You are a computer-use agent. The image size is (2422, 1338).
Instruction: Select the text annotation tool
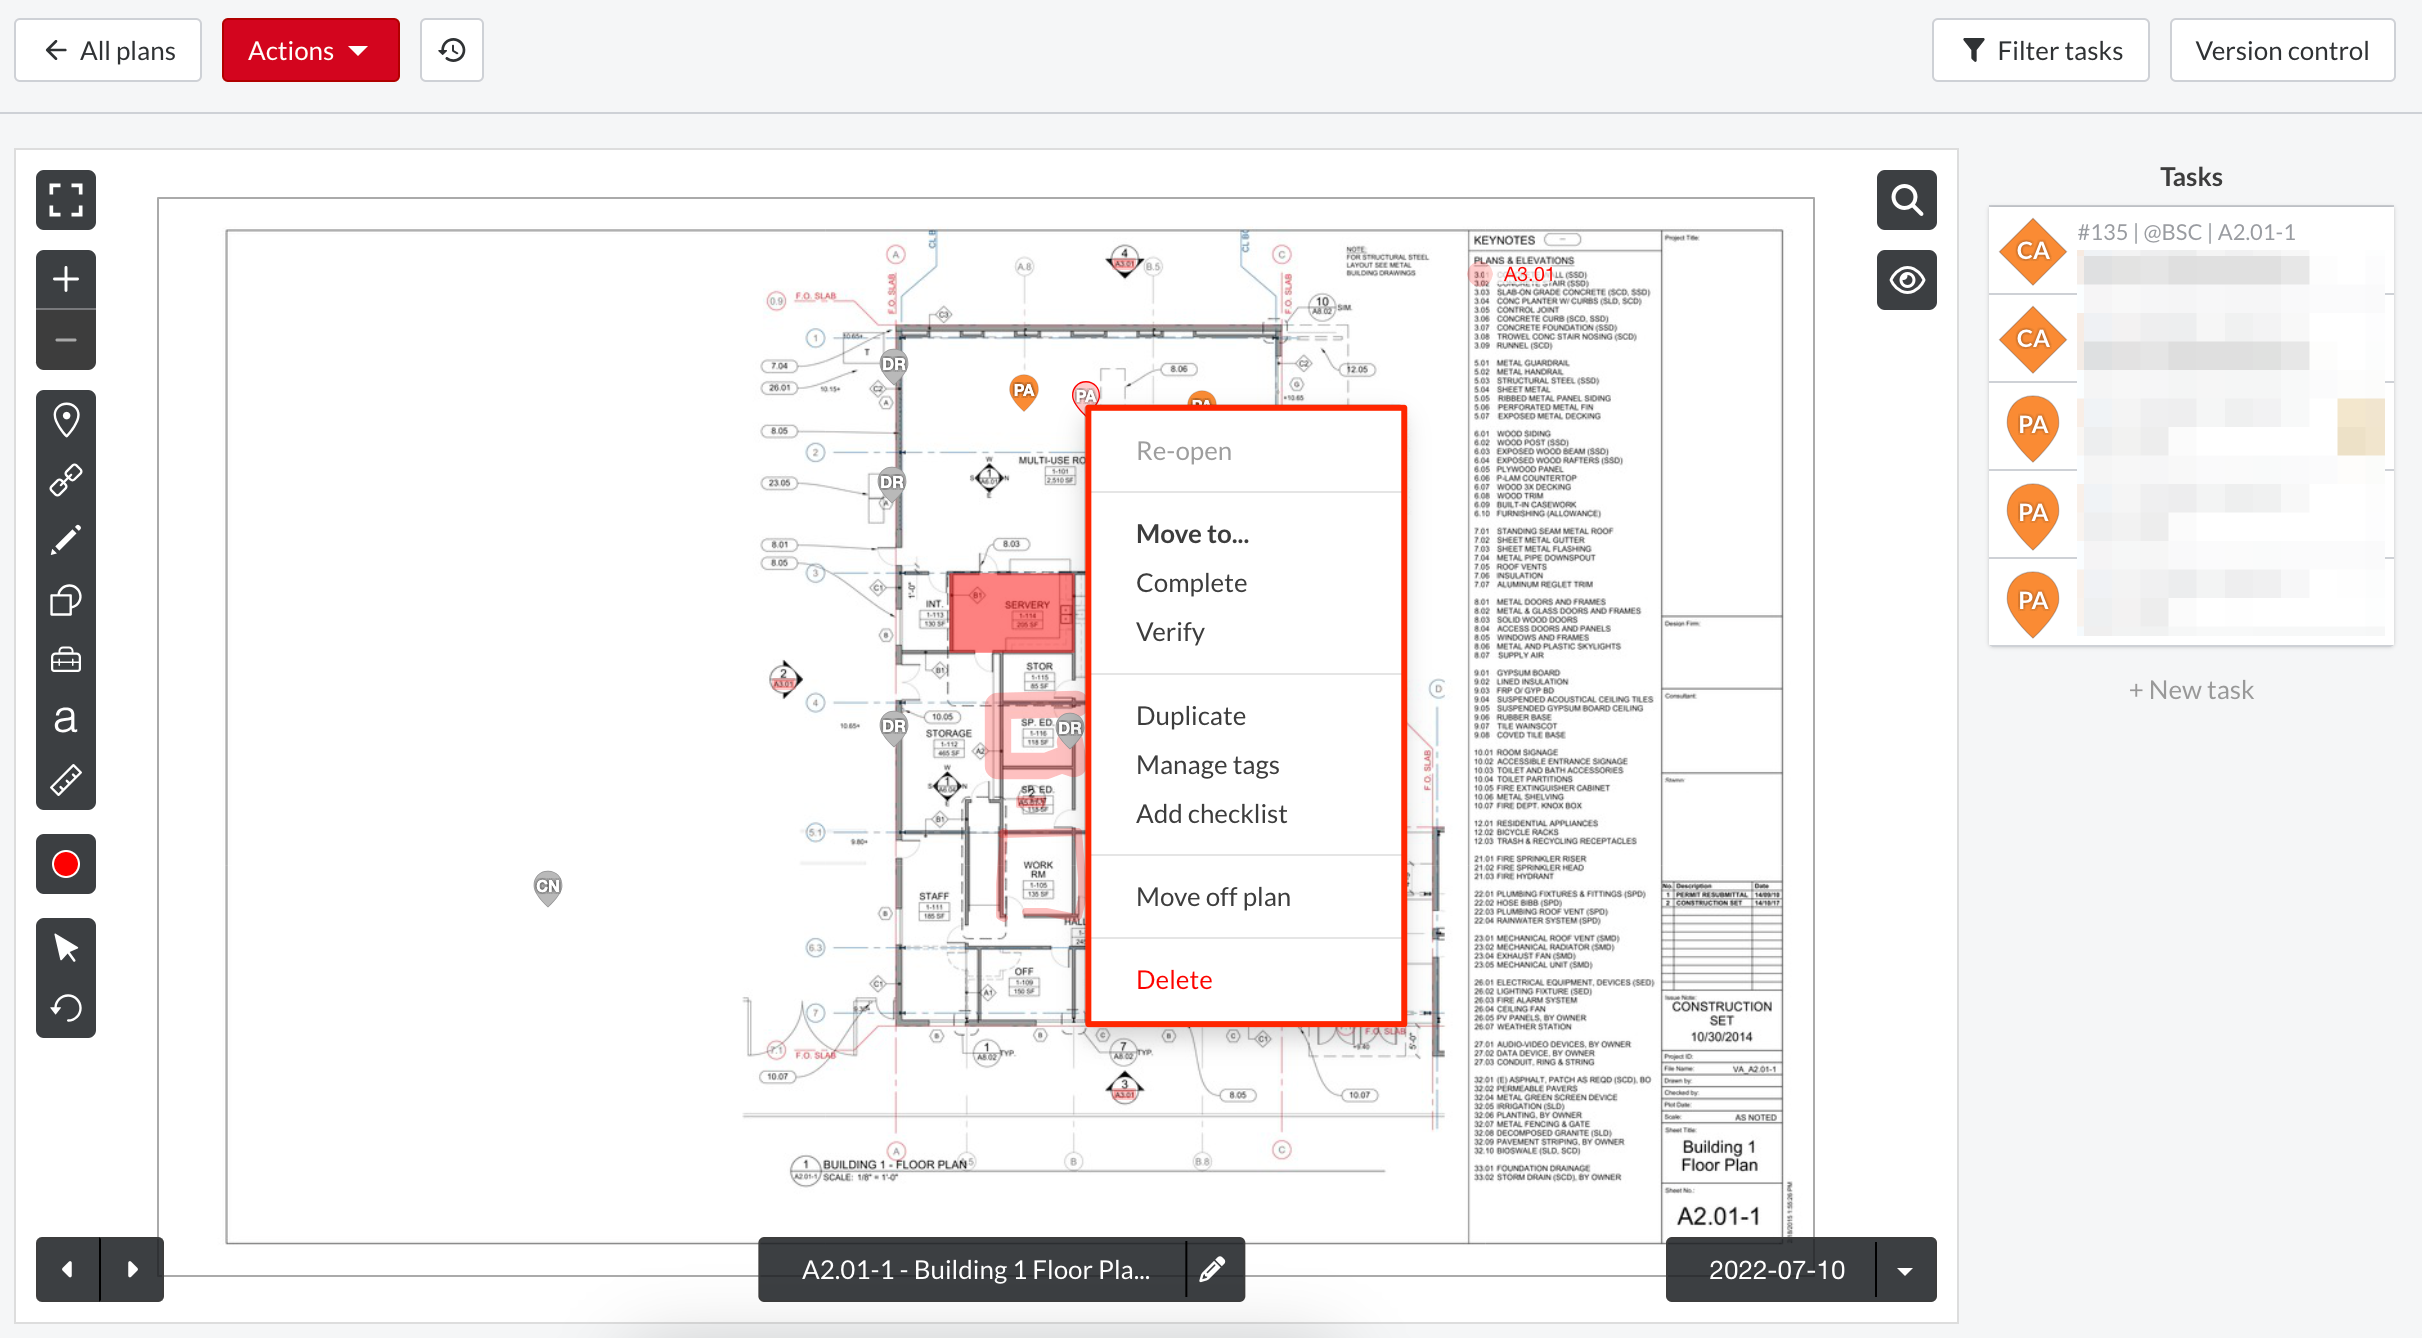(65, 719)
